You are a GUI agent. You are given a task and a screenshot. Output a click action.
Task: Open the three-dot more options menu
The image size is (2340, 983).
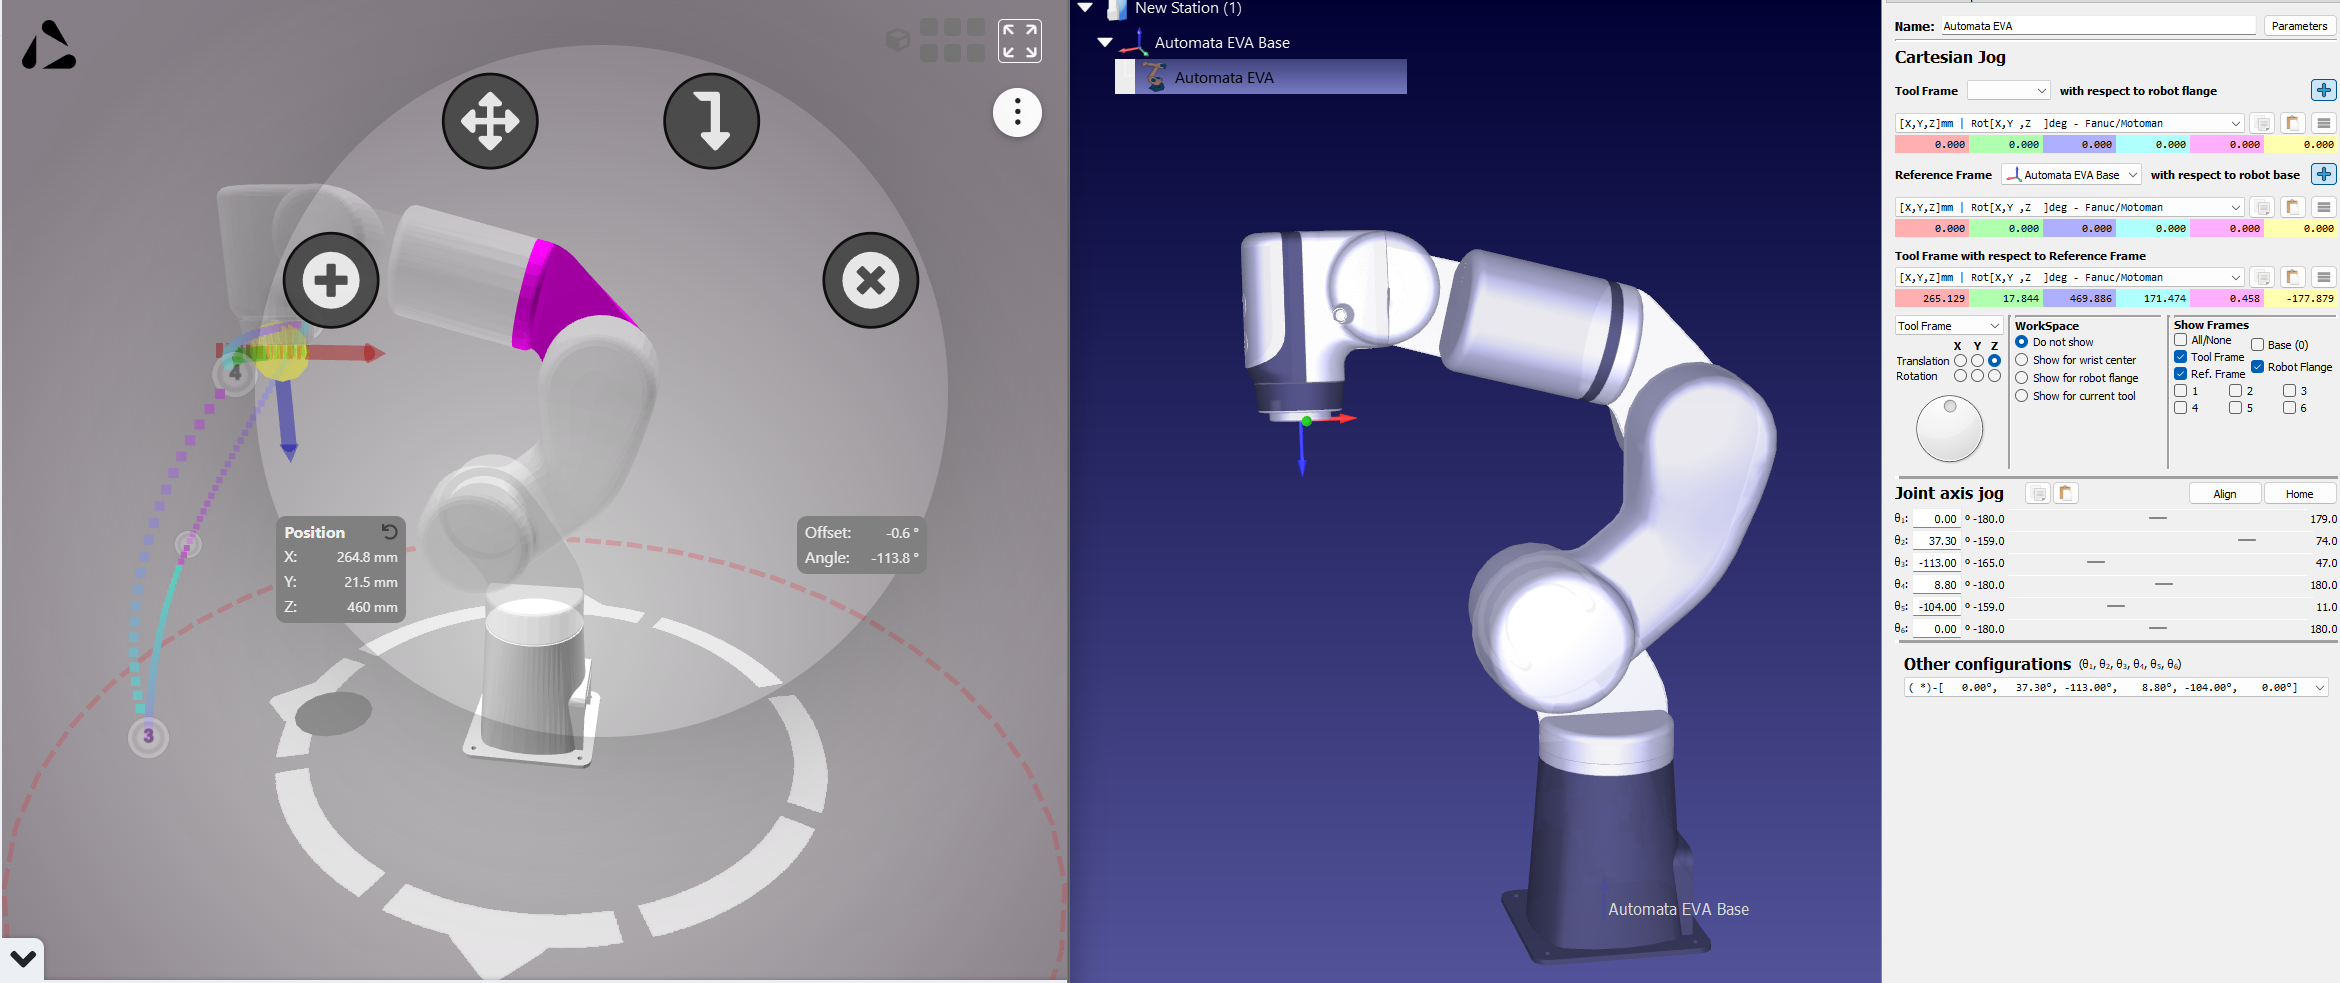(1017, 113)
